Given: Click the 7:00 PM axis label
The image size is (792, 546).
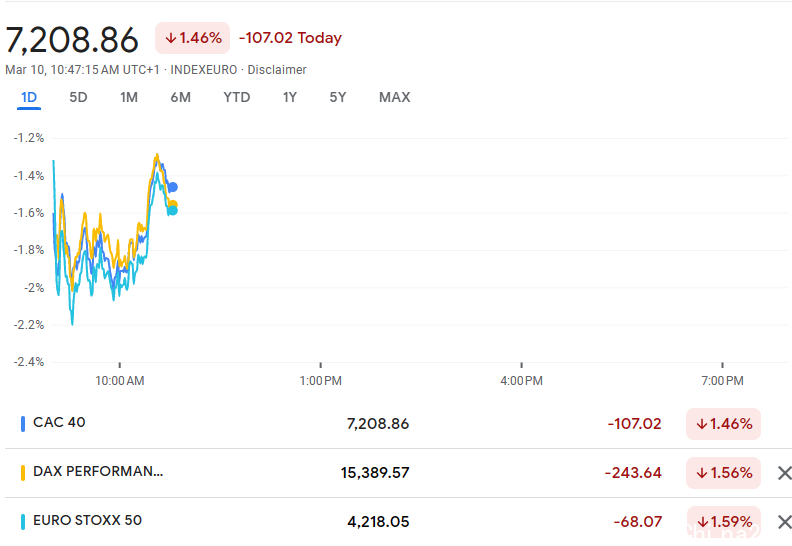Looking at the screenshot, I should click(722, 381).
